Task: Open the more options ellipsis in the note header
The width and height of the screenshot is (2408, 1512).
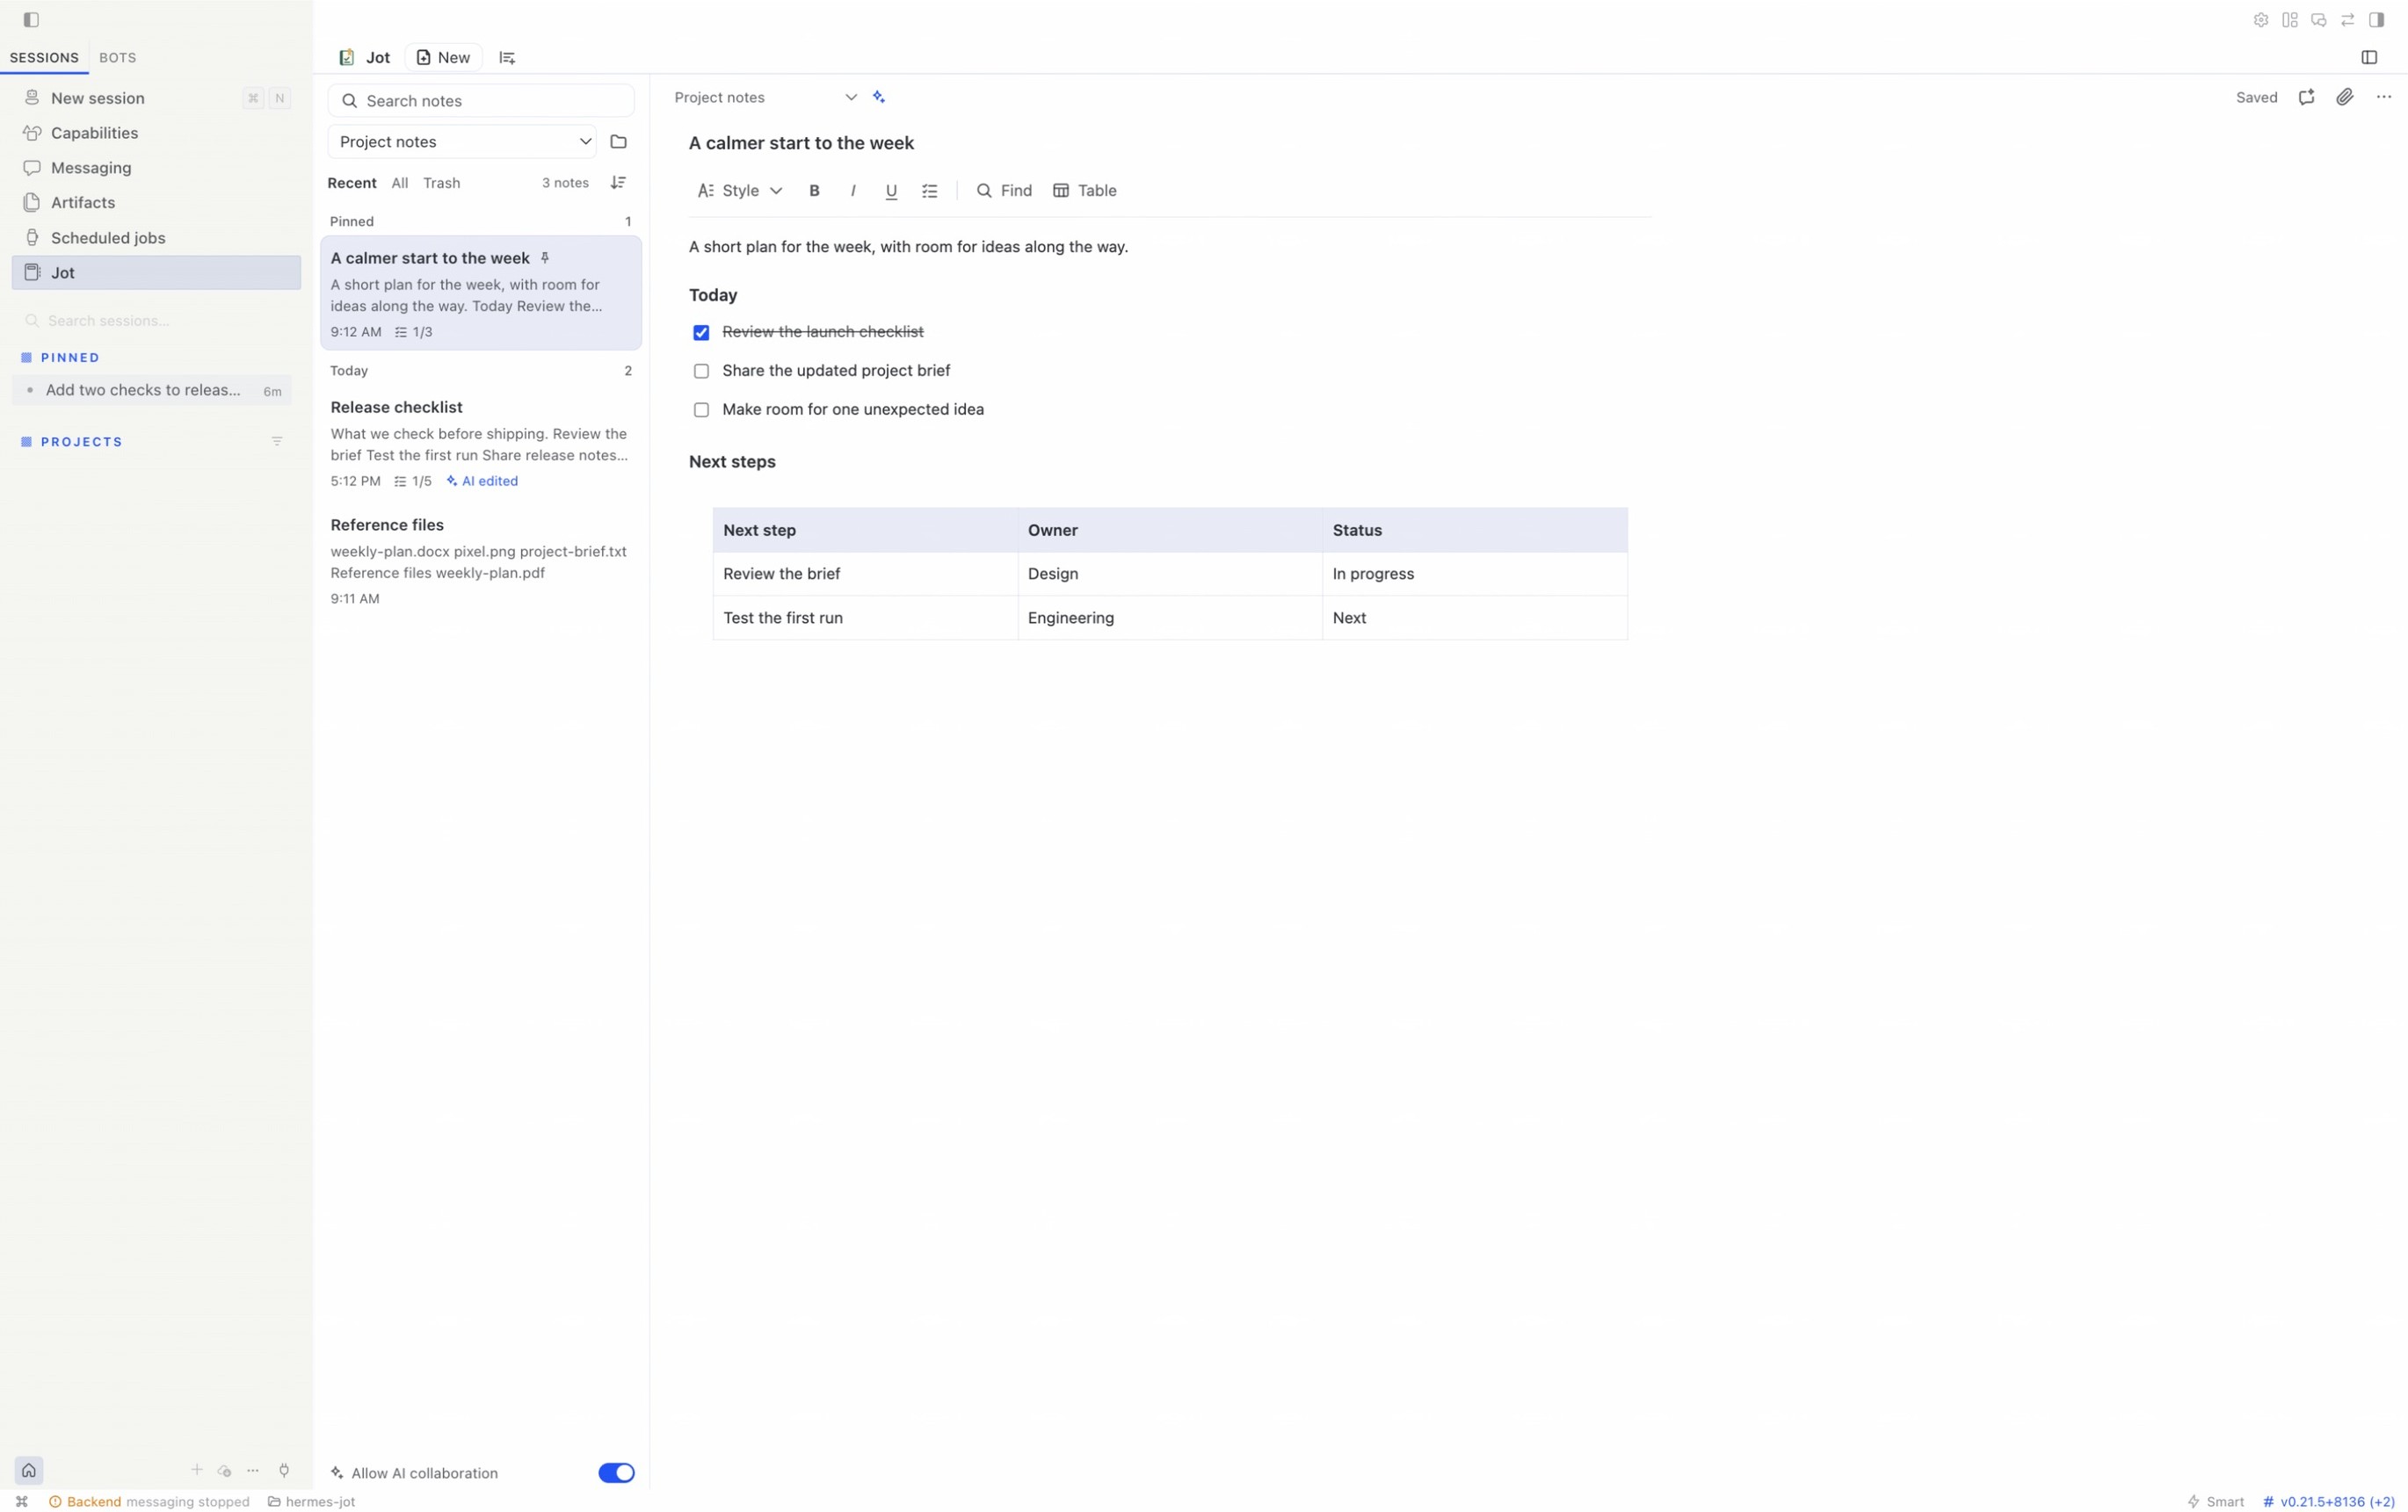Action: tap(2384, 96)
